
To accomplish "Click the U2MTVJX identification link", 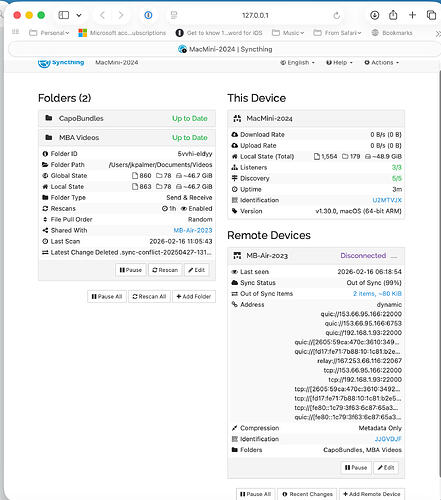I will pyautogui.click(x=387, y=200).
